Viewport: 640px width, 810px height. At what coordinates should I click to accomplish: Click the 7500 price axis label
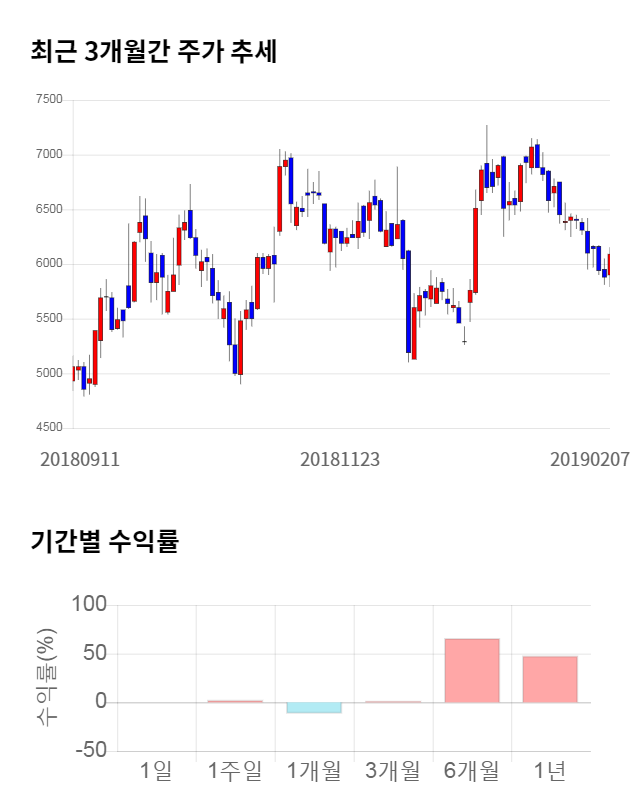pyautogui.click(x=48, y=100)
